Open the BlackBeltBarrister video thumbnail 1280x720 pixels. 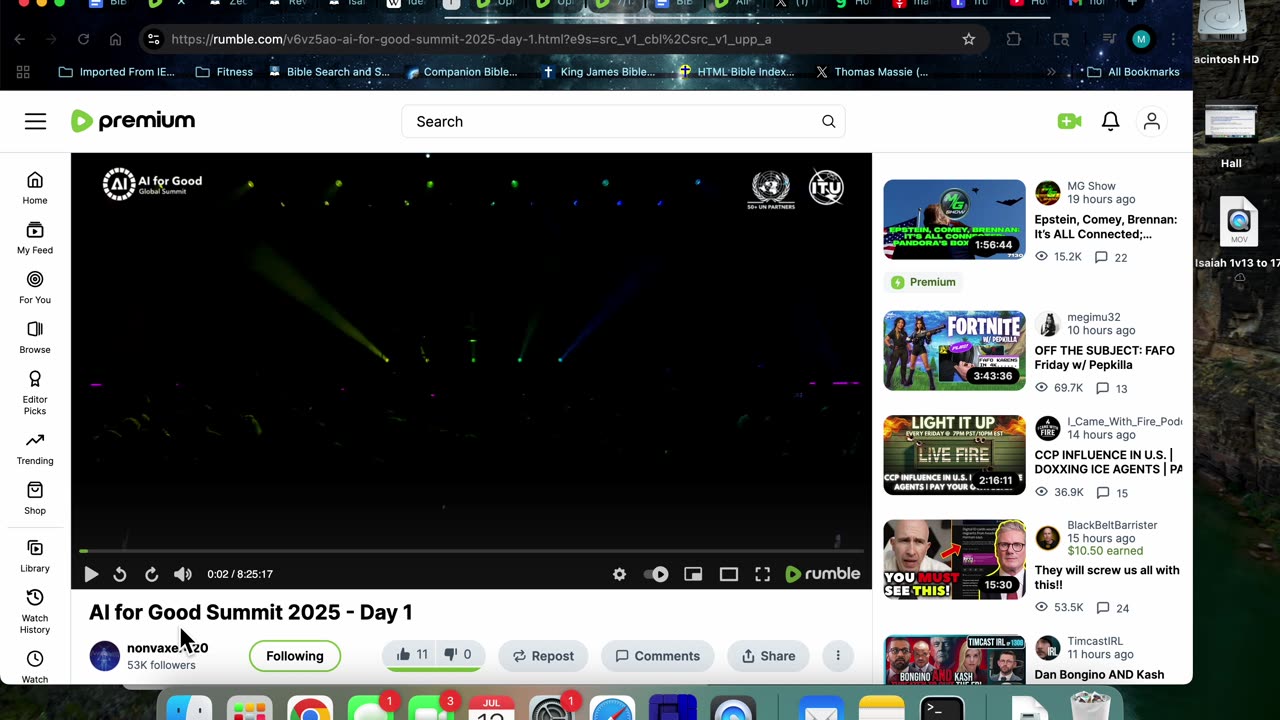click(x=954, y=560)
